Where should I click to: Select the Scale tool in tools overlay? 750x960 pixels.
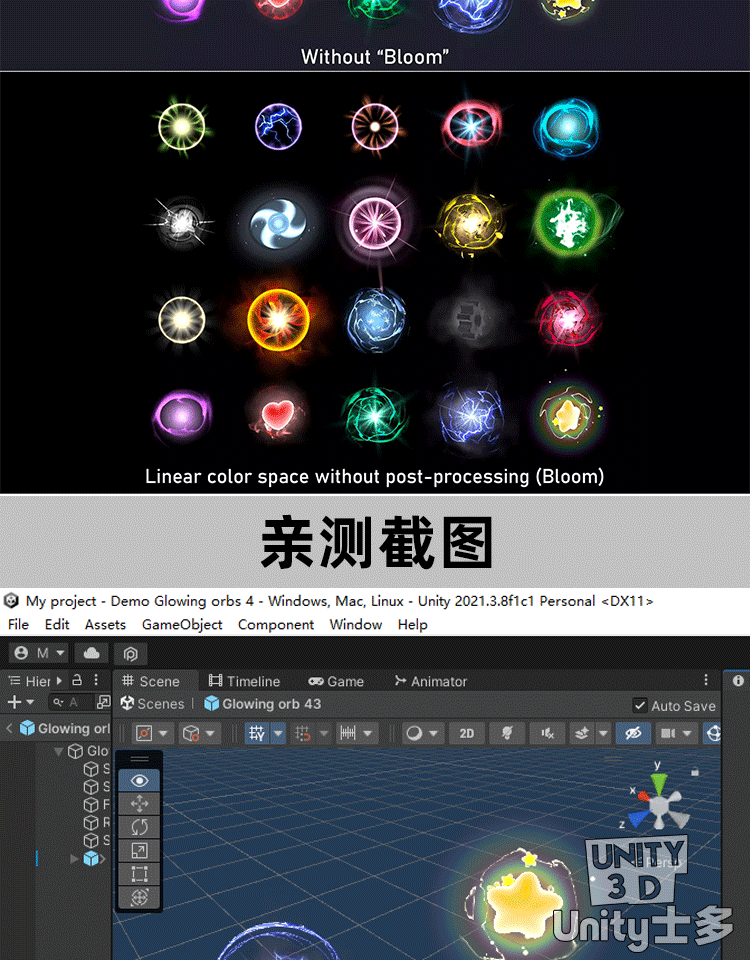coord(139,850)
